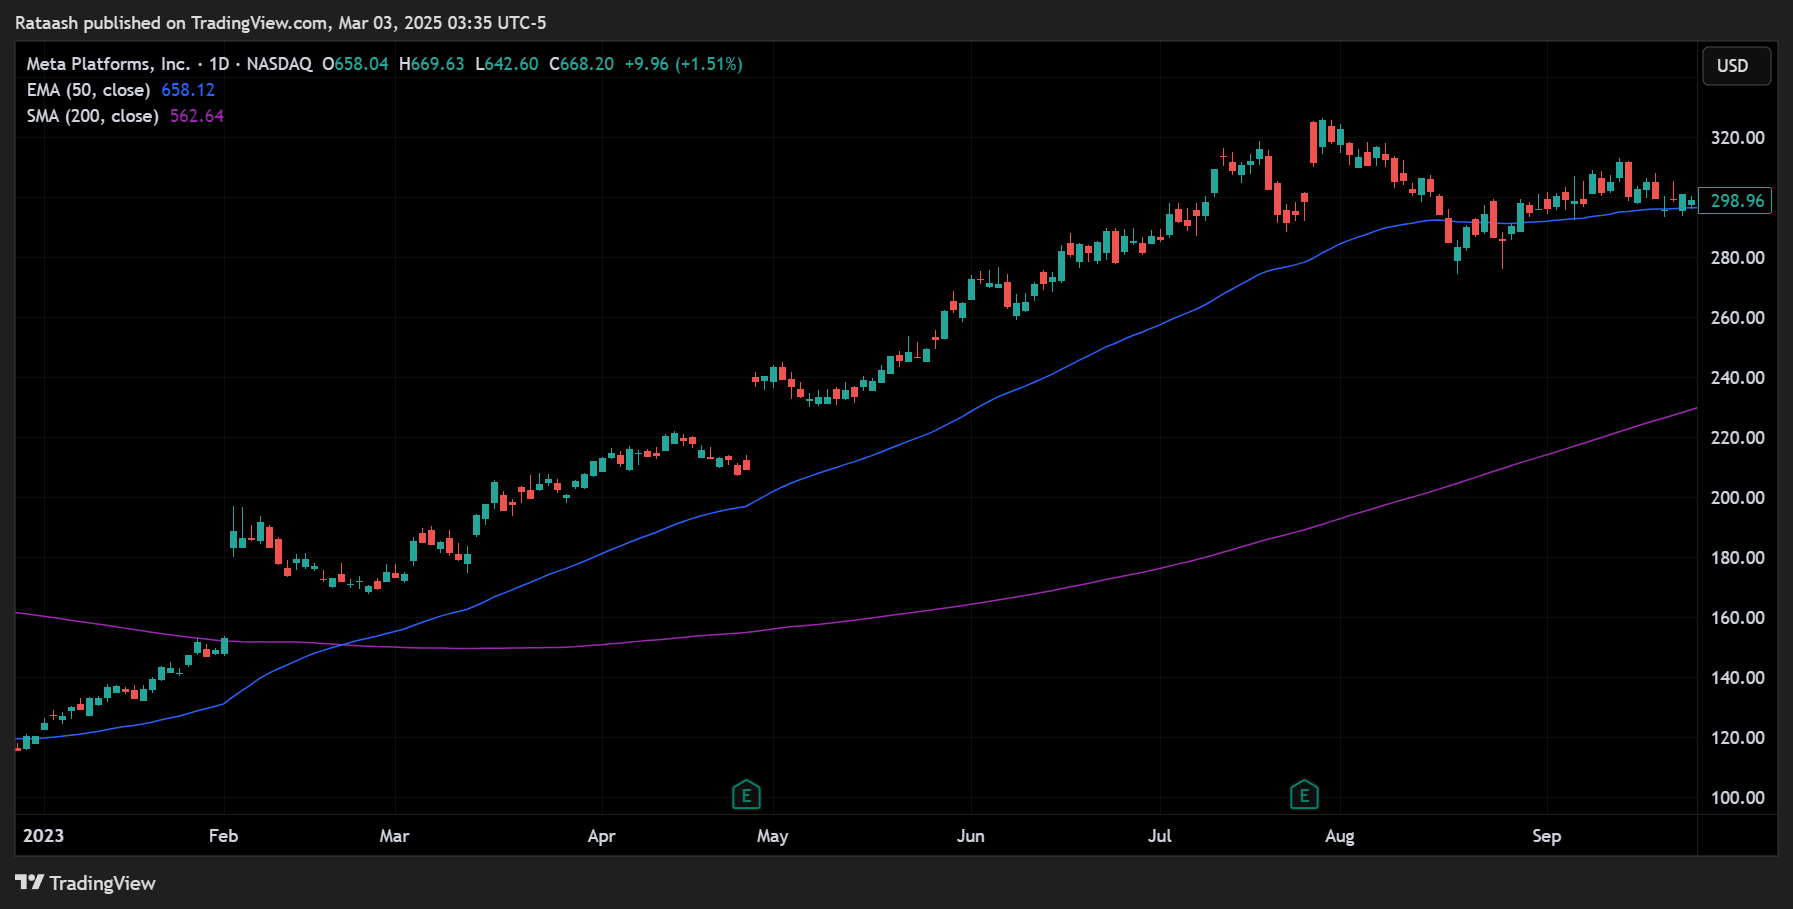Click the 140.00 price axis label
1793x909 pixels.
point(1737,678)
